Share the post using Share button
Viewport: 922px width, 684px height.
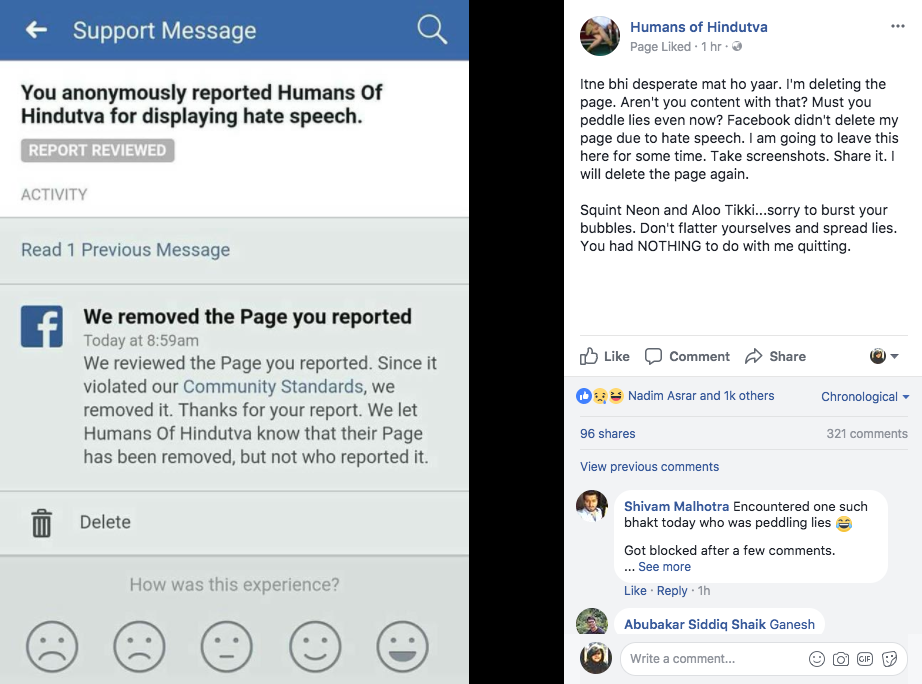(x=775, y=356)
